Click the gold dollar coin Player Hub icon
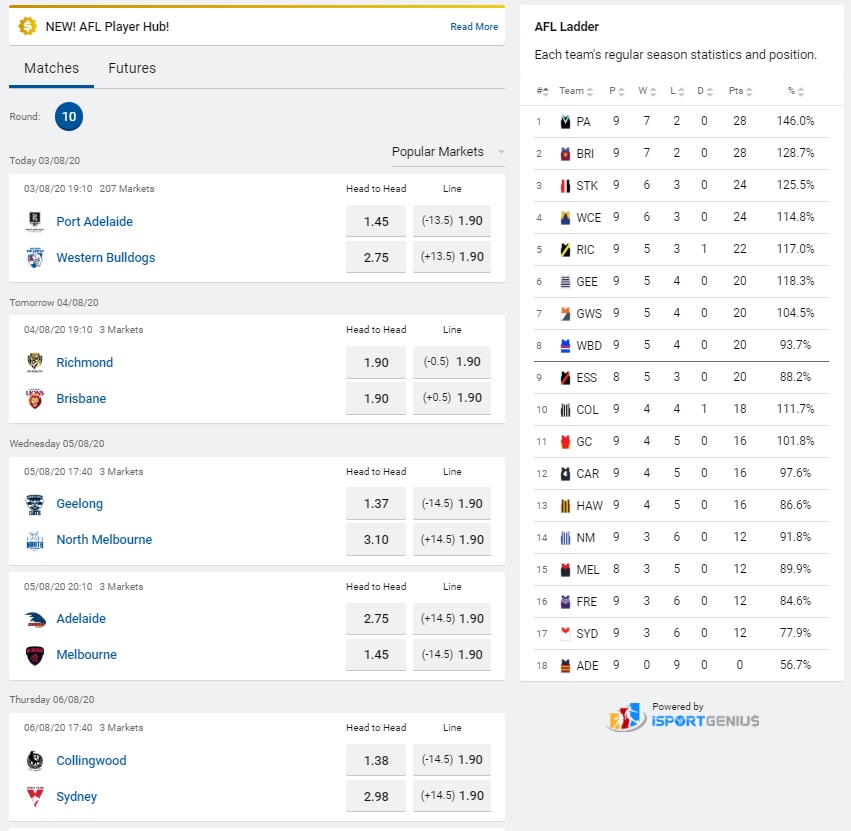 [28, 26]
